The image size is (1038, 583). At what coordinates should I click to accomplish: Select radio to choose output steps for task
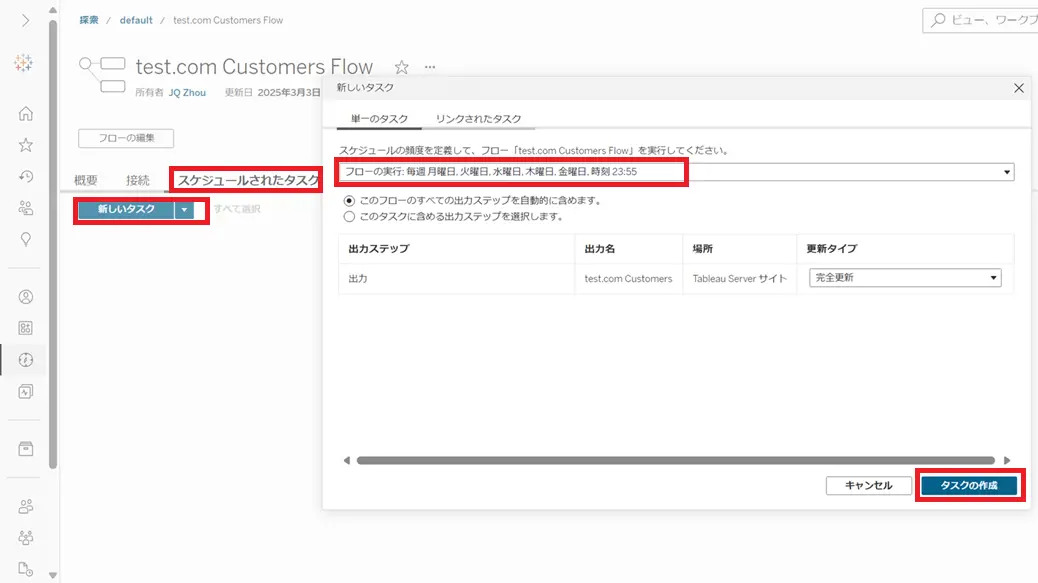click(349, 216)
